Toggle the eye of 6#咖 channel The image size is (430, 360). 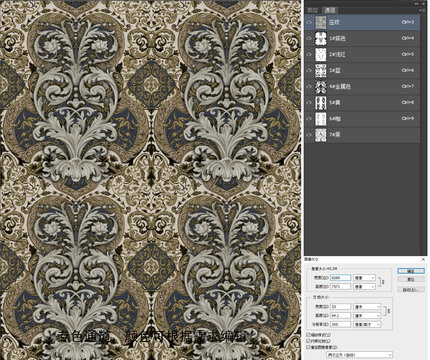pos(309,118)
